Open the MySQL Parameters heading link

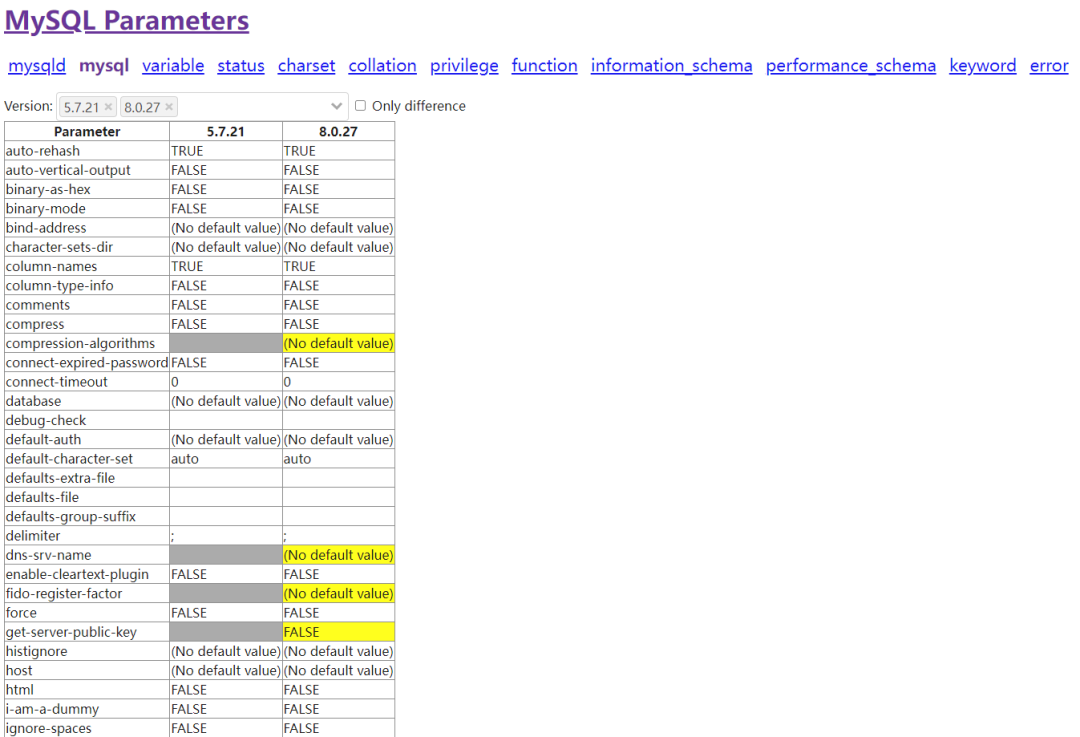127,21
